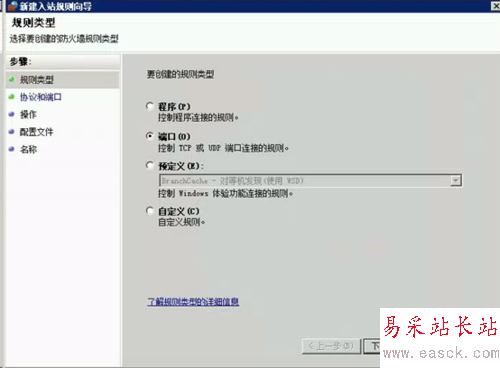
Task: Click 选择要创建的防火墙规则类型 subtitle text
Action: click(64, 39)
